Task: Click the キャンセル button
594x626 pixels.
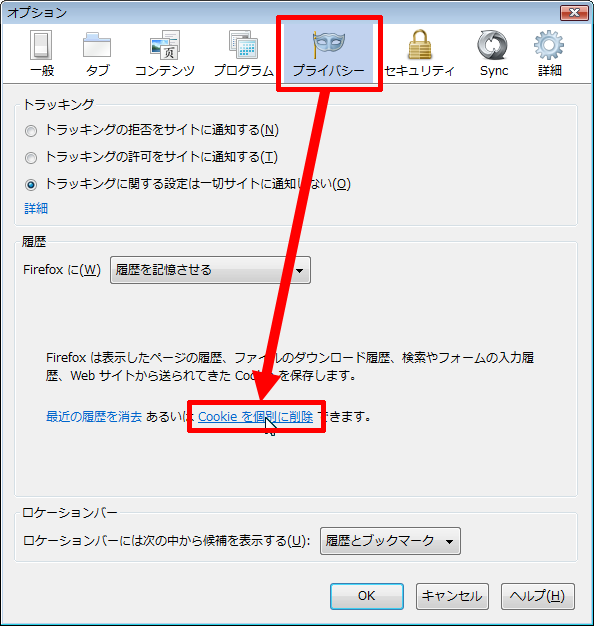Action: pos(452,596)
